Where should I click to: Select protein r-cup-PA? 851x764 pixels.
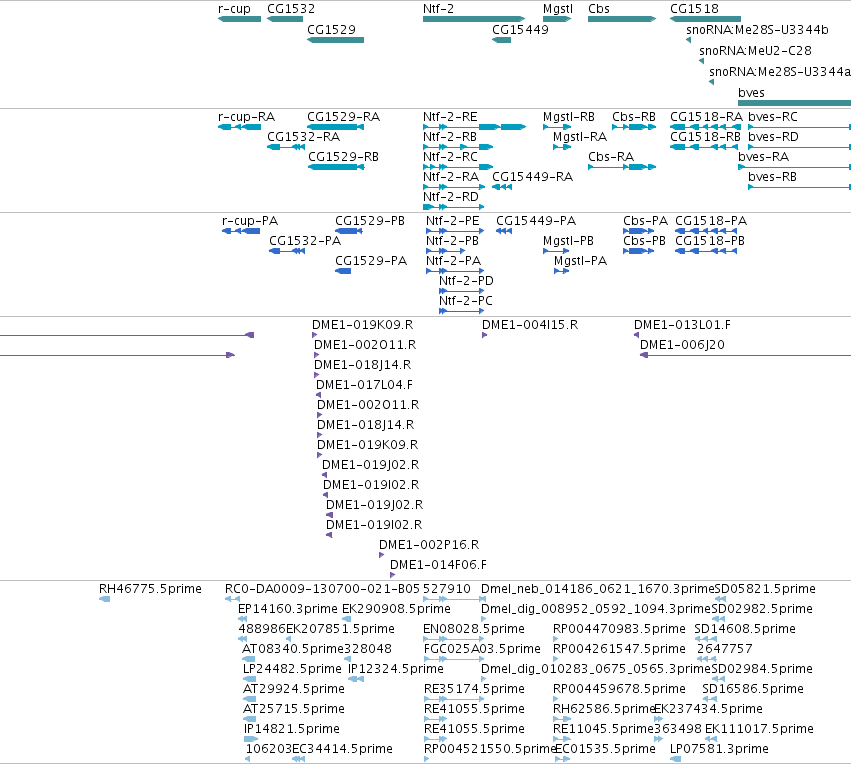click(x=241, y=231)
